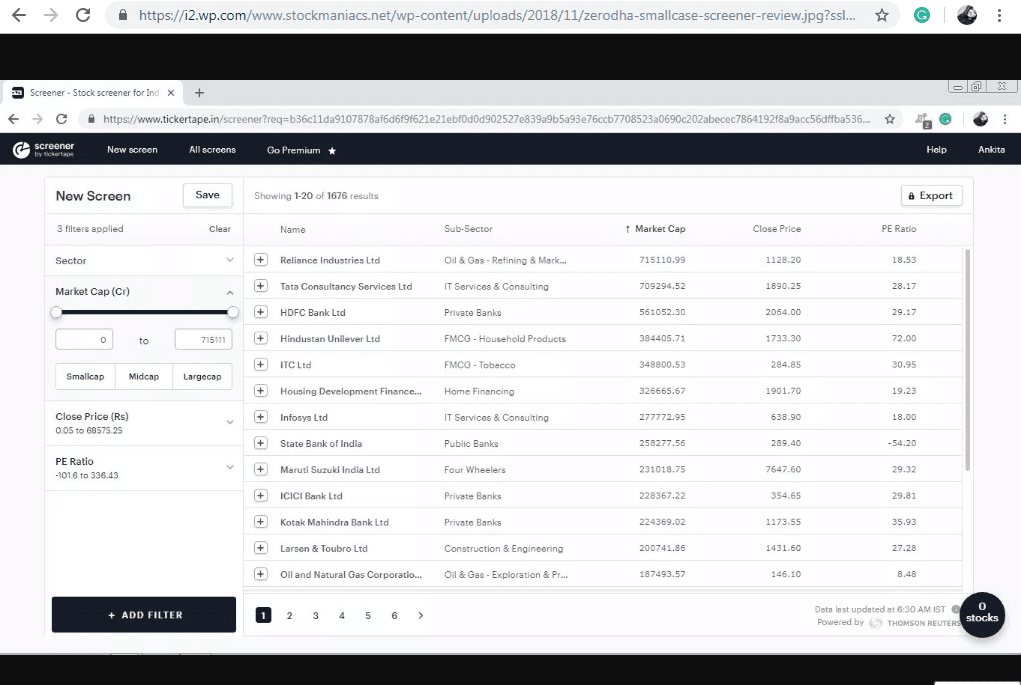
Task: Grab the Market Cap maximum slider handle
Action: [x=232, y=313]
